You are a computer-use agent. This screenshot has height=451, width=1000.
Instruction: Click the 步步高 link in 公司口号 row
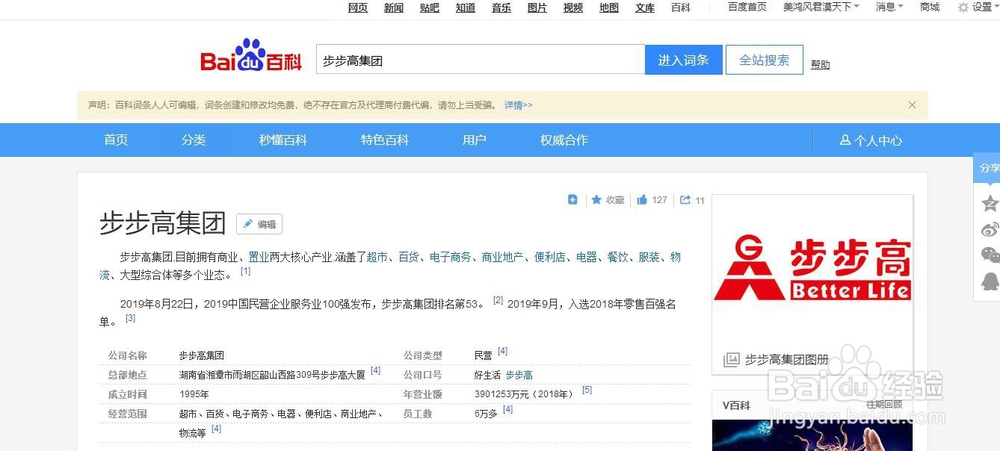point(519,375)
